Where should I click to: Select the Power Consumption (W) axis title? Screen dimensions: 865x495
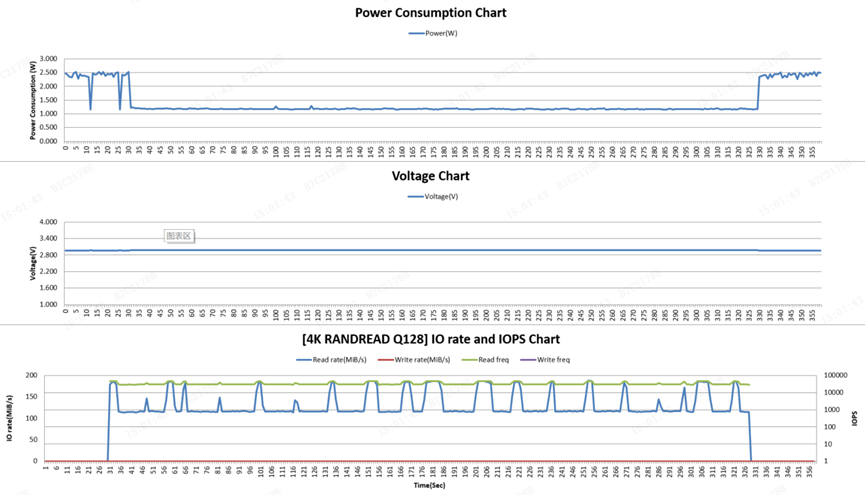33,100
